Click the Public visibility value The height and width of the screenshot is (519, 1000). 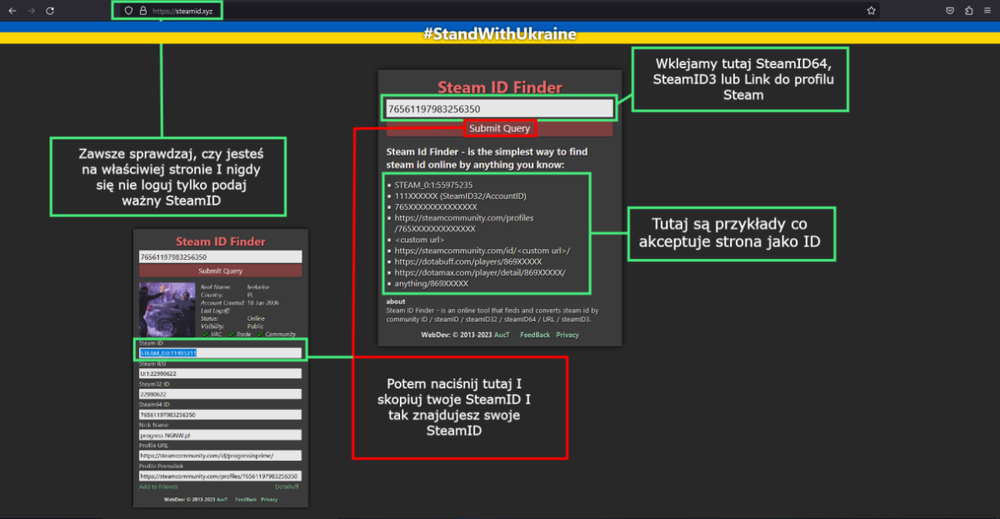coord(255,326)
